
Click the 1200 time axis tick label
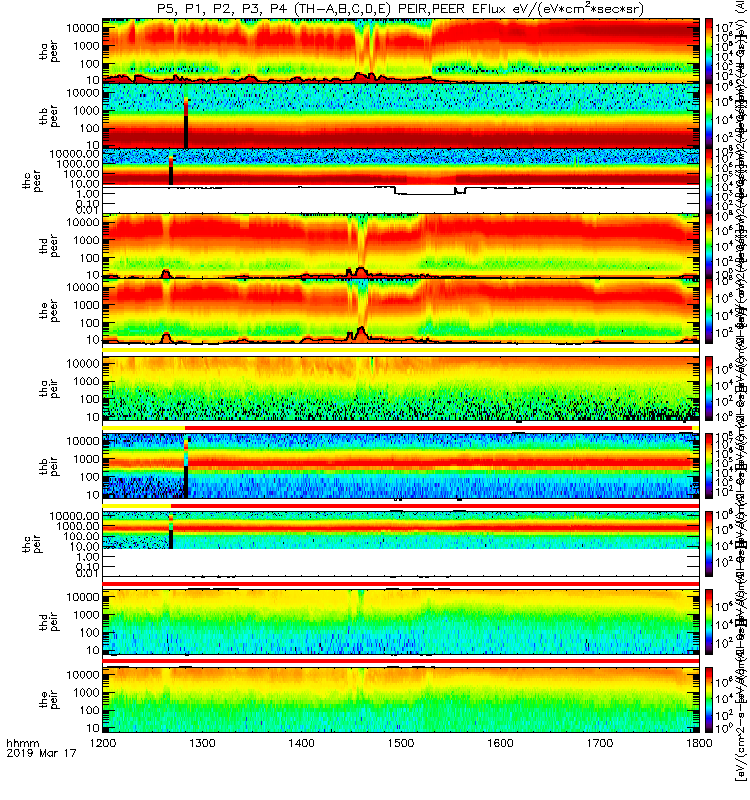click(x=103, y=743)
